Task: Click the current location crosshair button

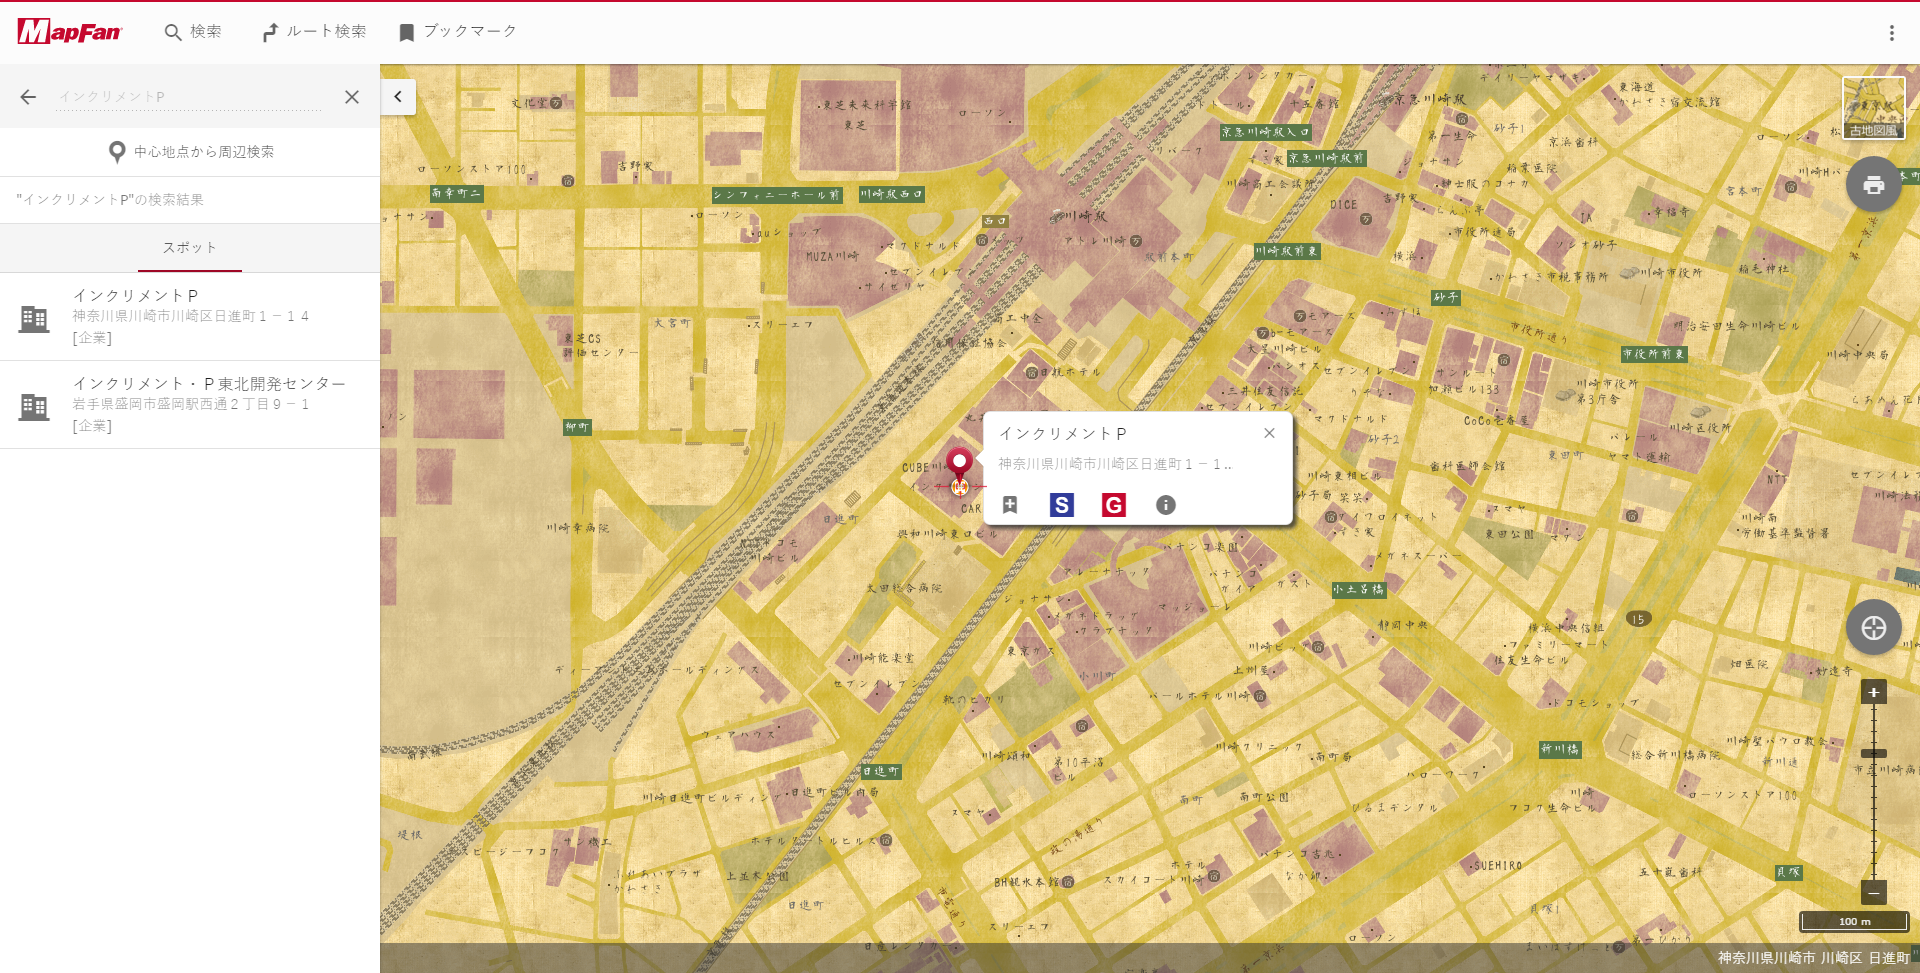Action: 1874,627
